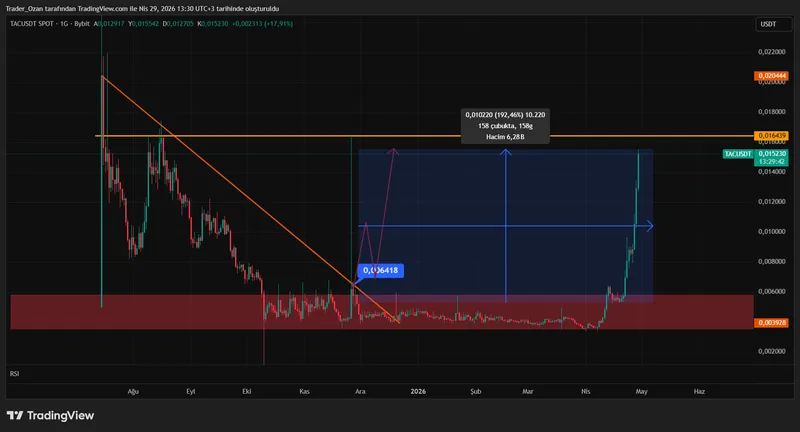Click the Y0,015542 high value in legend
800x432 pixels.
tap(143, 23)
